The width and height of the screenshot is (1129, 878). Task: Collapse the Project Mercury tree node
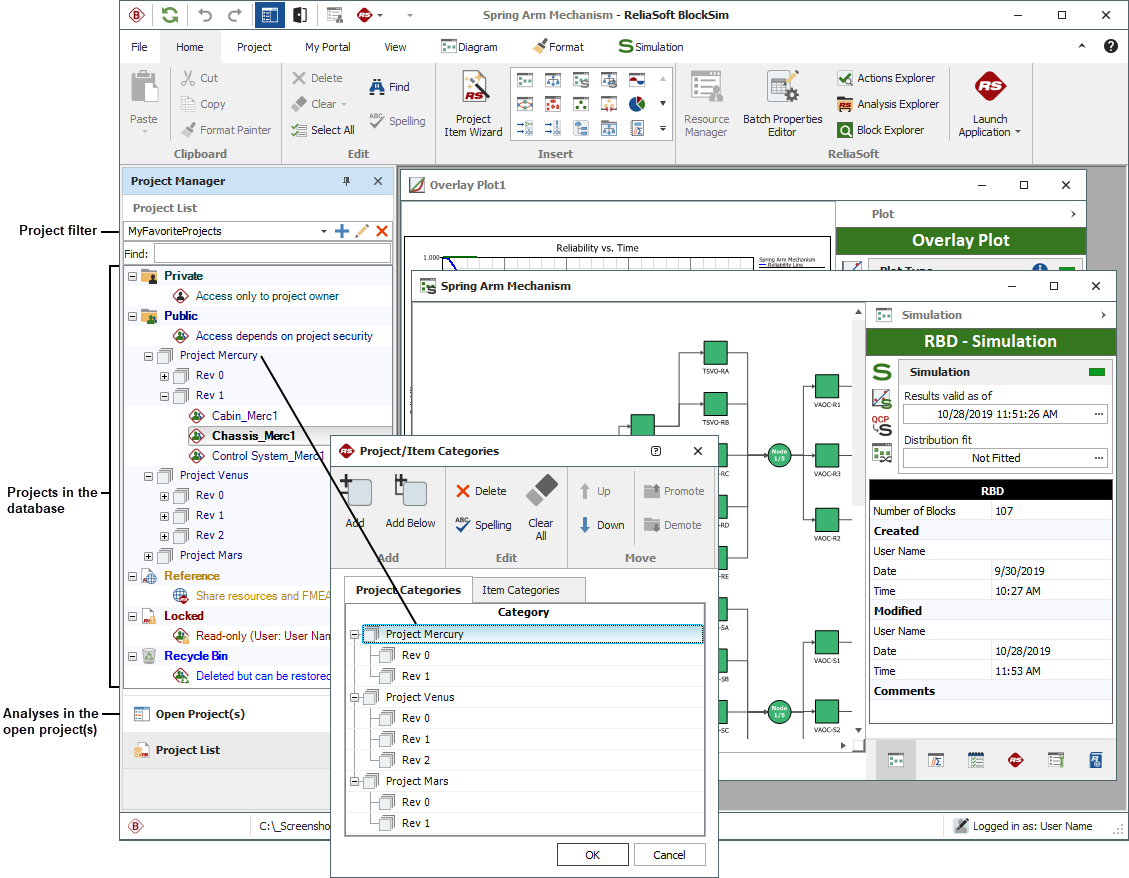pos(149,356)
